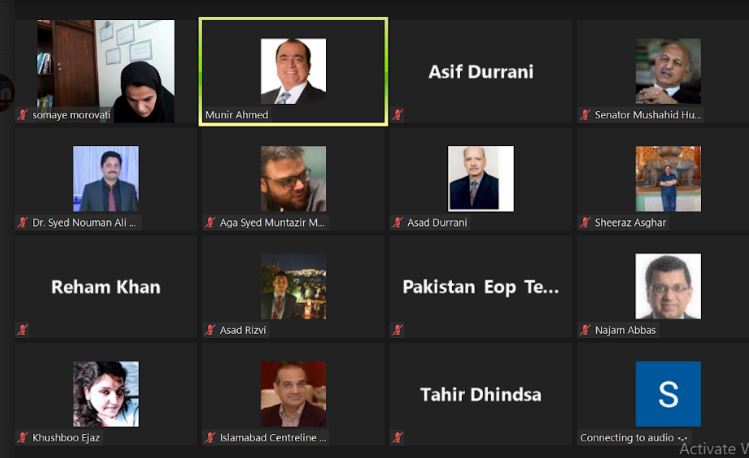This screenshot has width=749, height=458.
Task: Click muted mic icon beside Asad Rizvi
Action: point(210,330)
